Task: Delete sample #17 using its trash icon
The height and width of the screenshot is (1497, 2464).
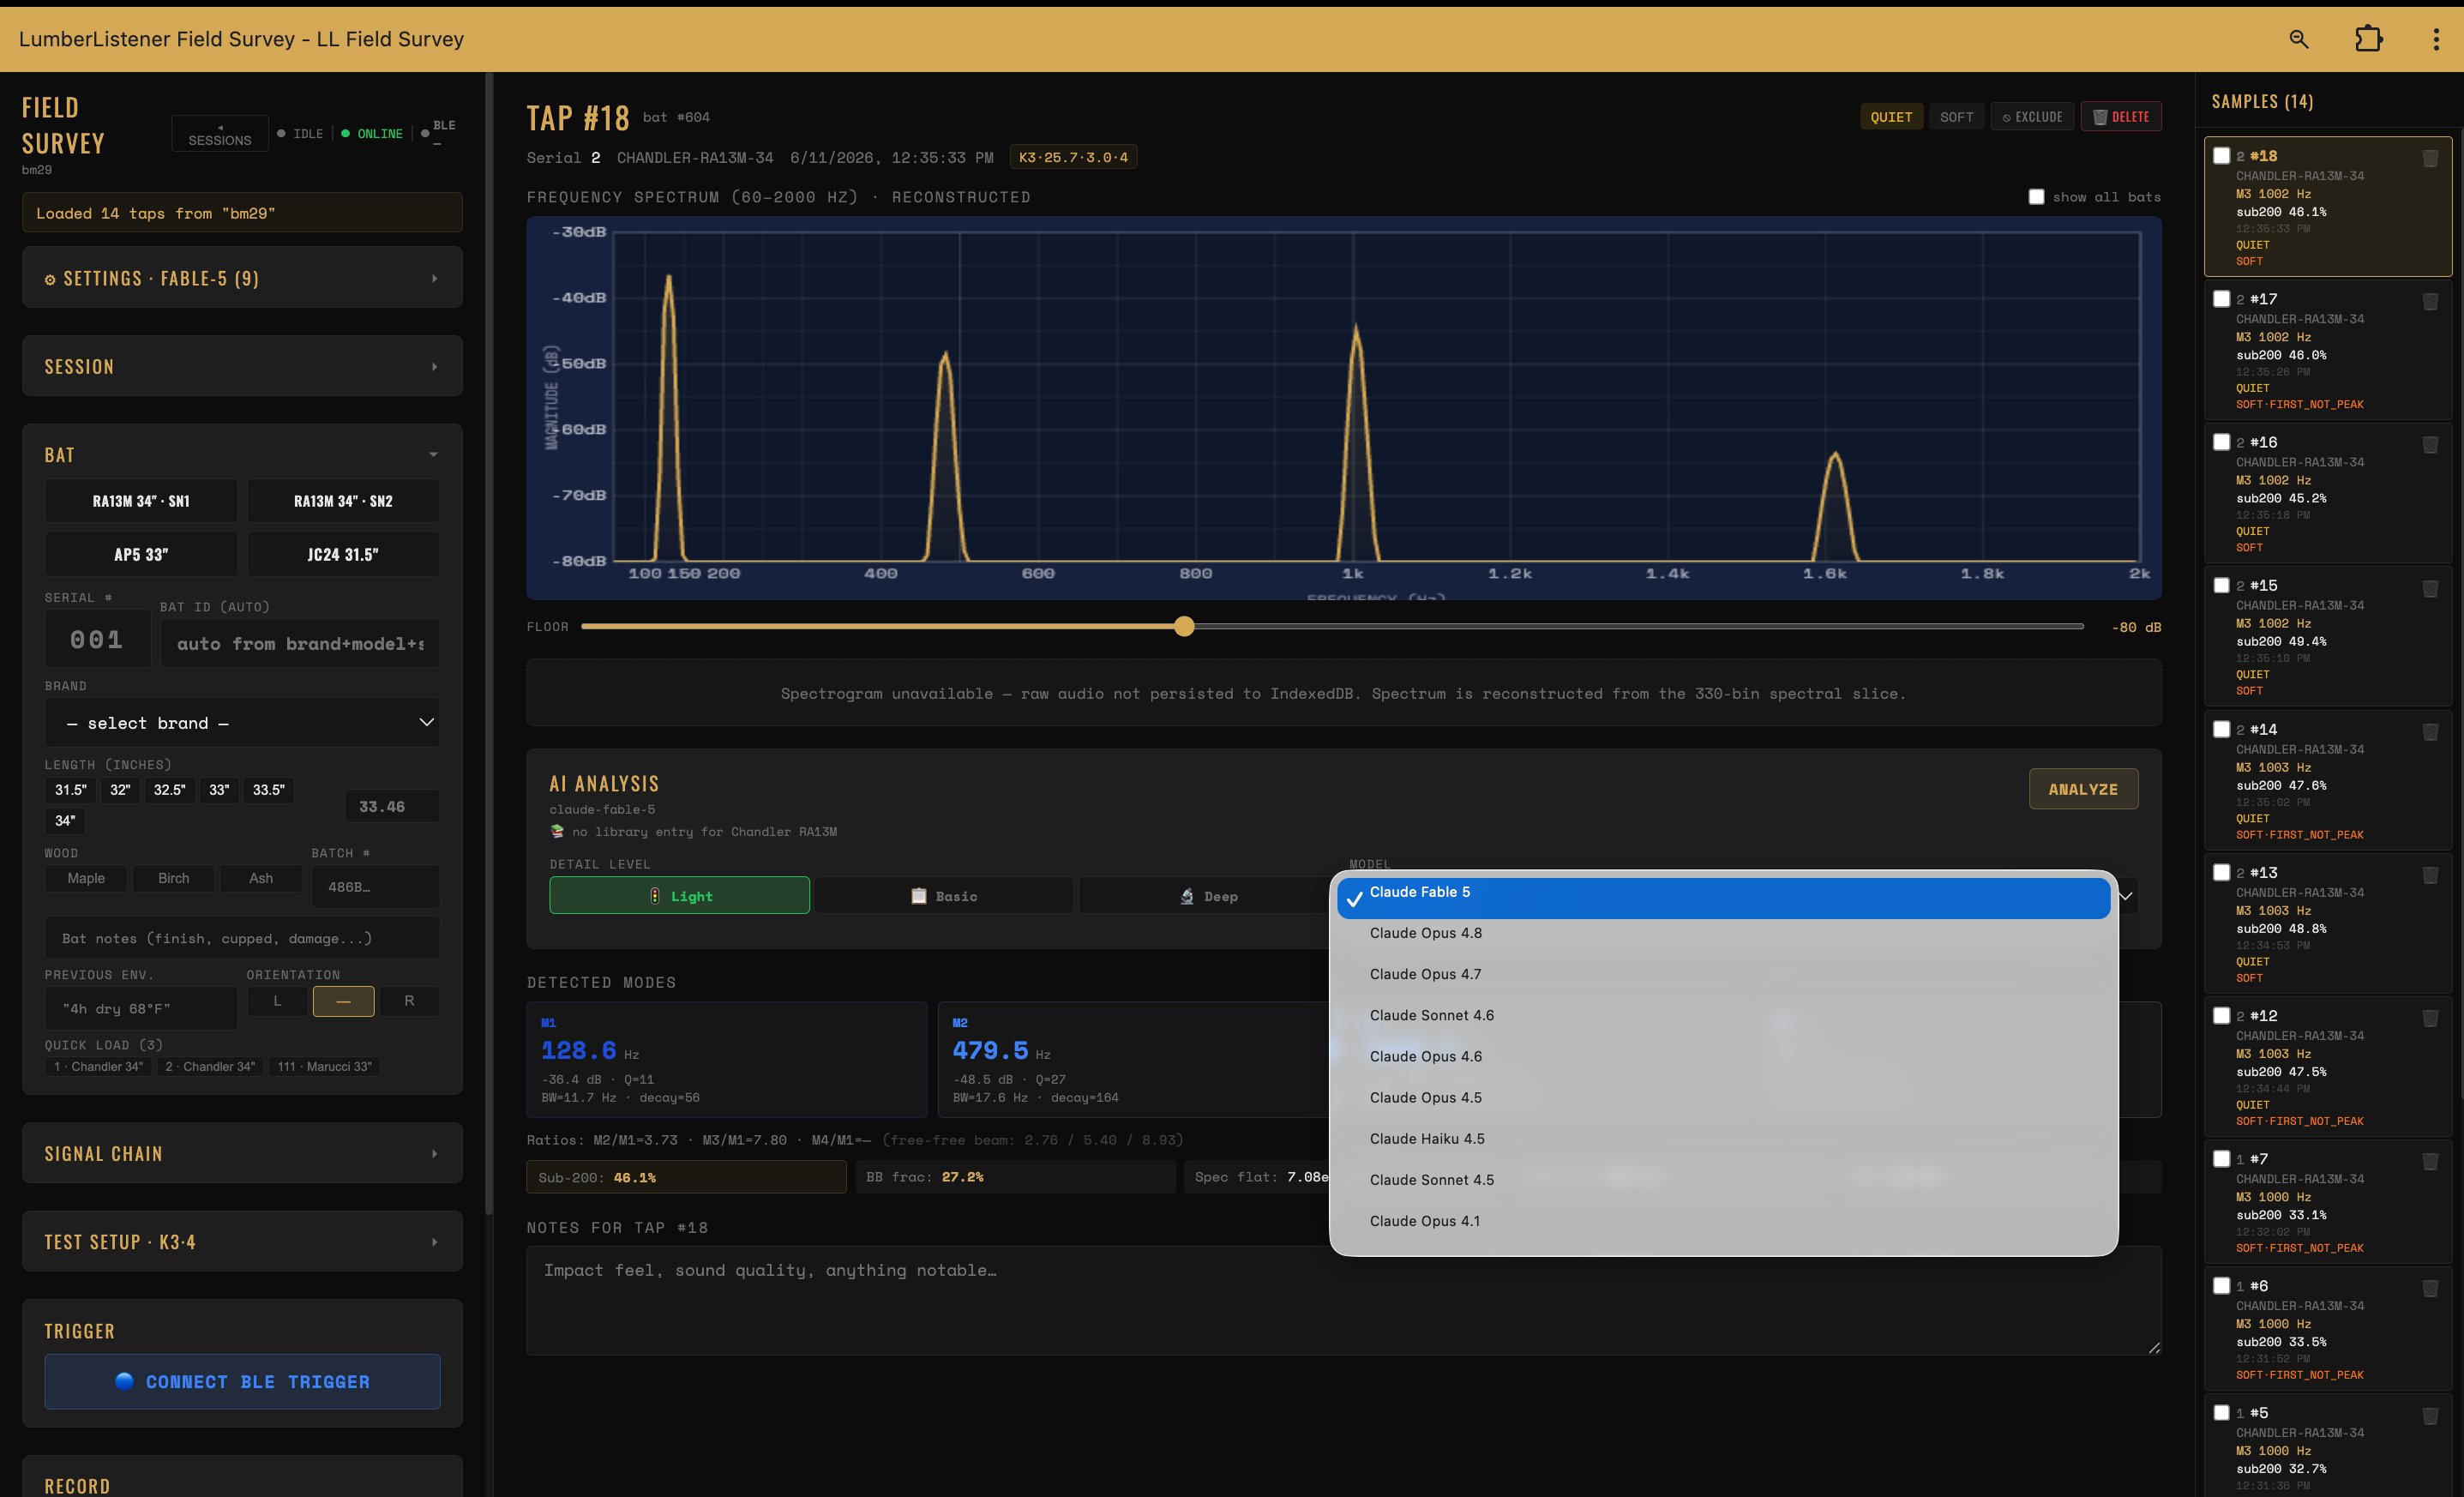Action: pos(2430,301)
